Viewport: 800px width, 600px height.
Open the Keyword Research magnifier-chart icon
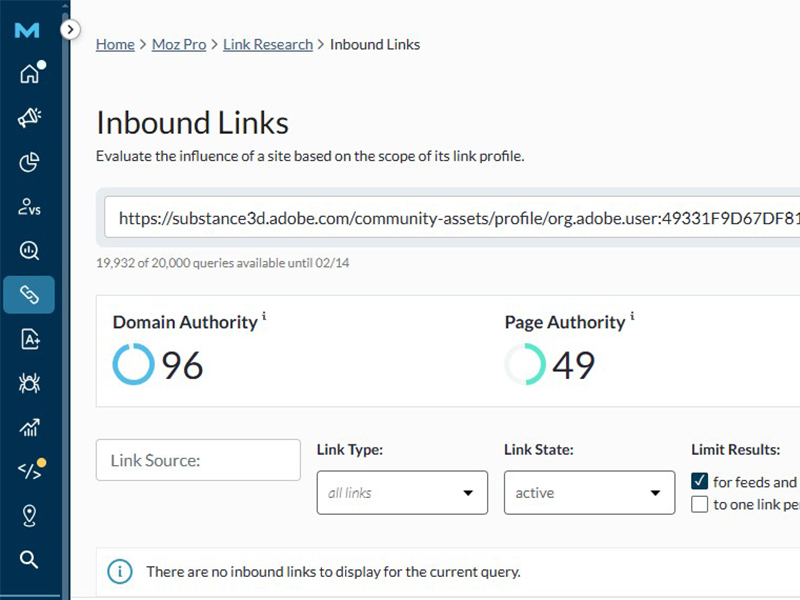29,251
